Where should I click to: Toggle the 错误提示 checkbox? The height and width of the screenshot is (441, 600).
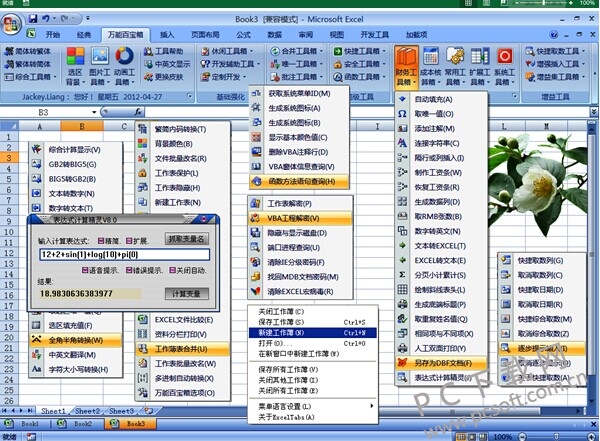129,270
